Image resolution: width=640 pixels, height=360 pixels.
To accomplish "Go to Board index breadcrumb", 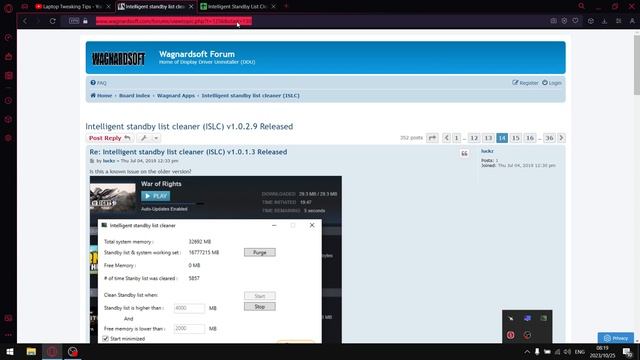I will click(135, 96).
